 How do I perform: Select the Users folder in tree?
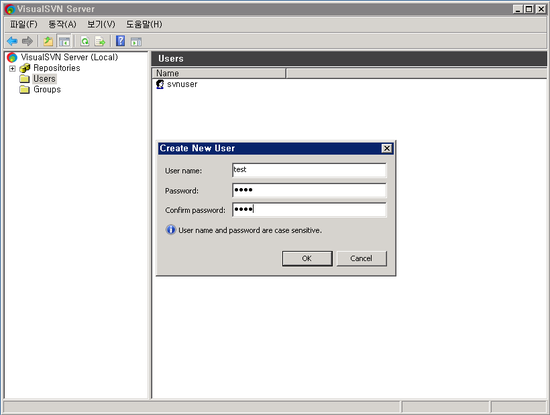(x=44, y=79)
